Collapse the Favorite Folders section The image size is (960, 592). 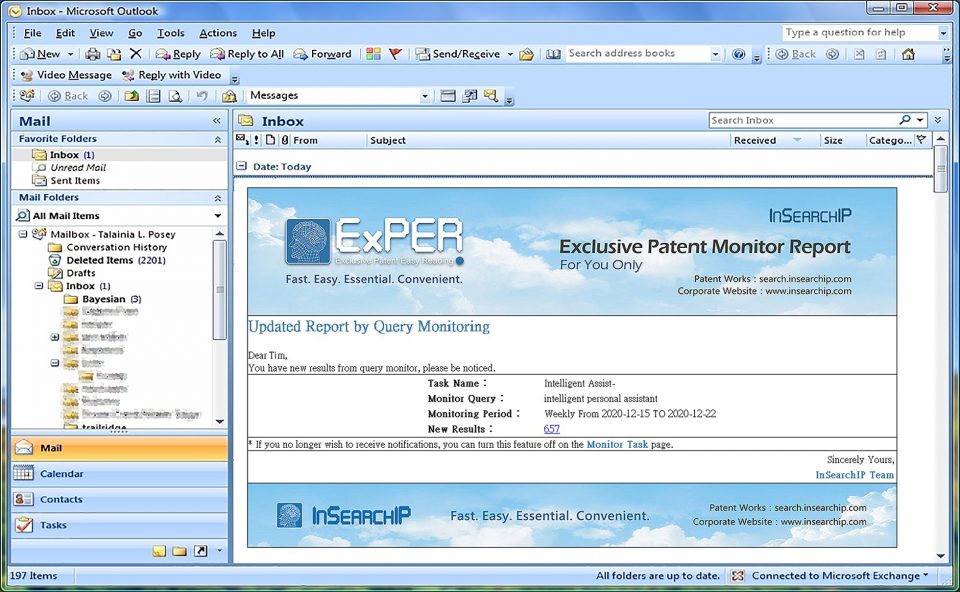pos(217,140)
